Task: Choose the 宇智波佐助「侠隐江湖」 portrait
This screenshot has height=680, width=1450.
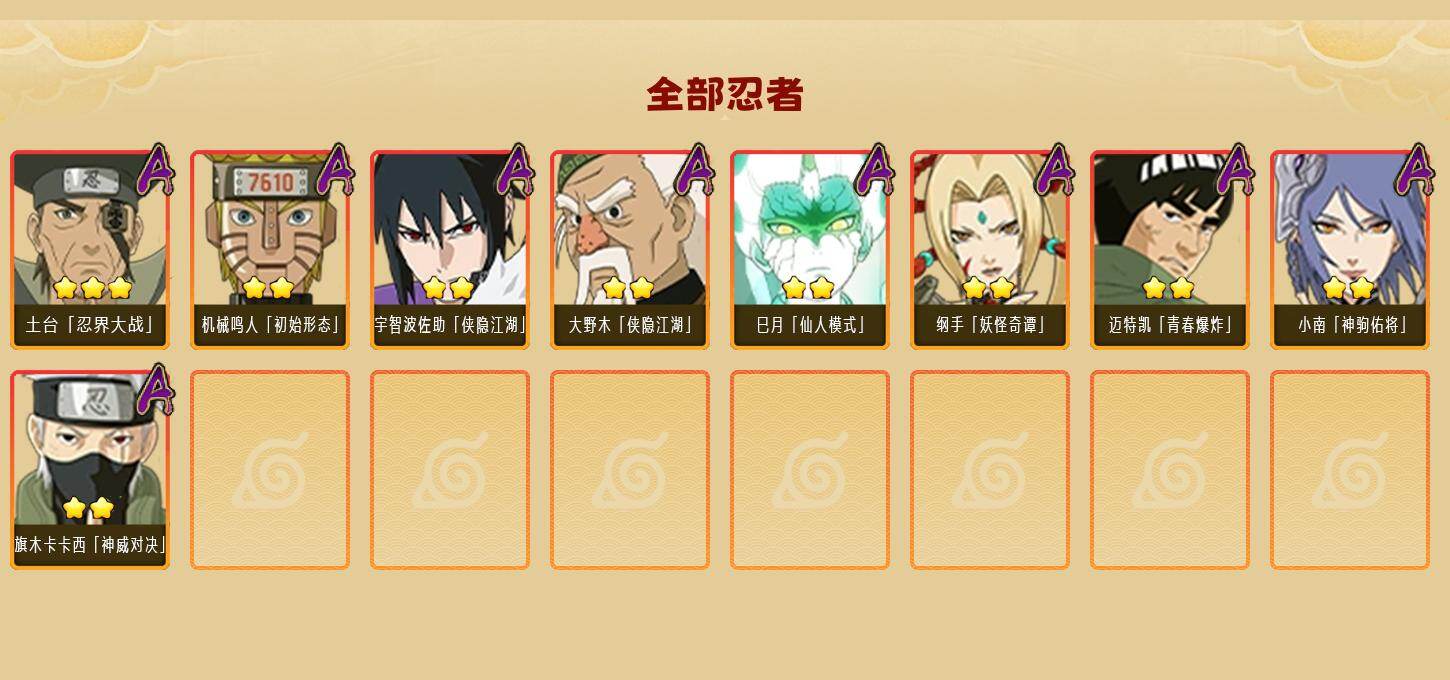Action: tap(450, 250)
